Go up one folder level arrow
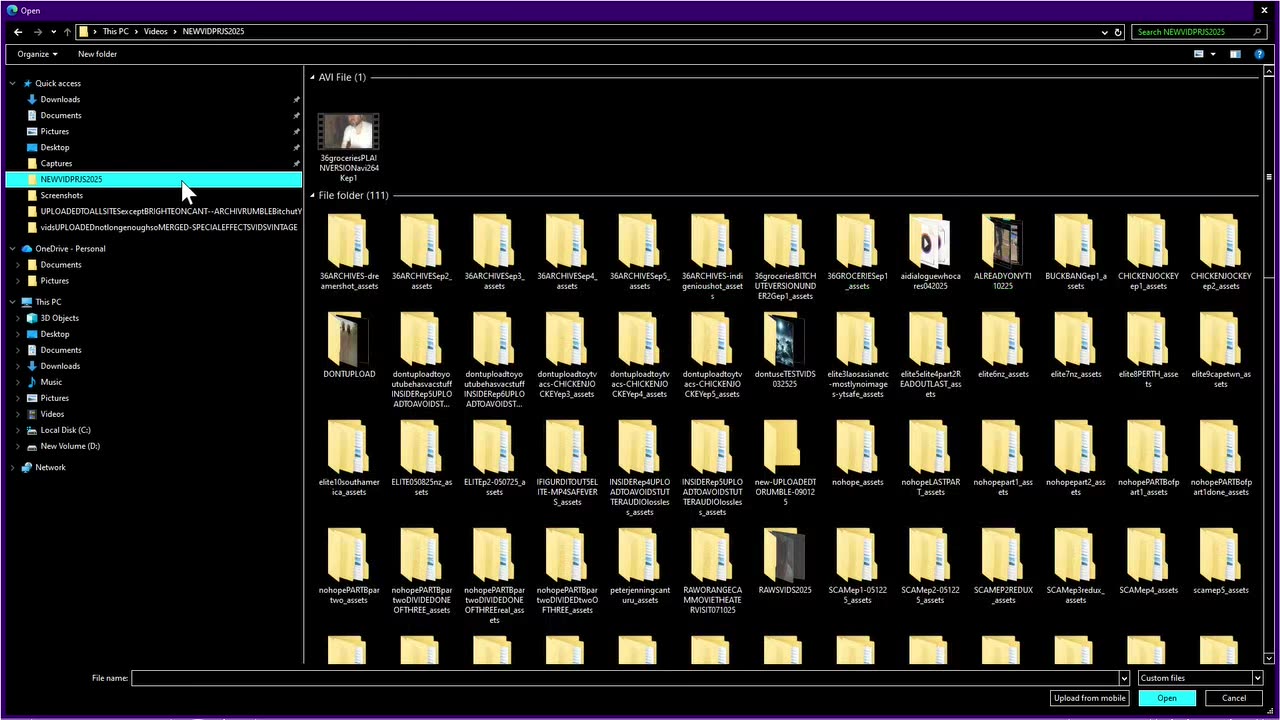The width and height of the screenshot is (1280, 720). [67, 32]
